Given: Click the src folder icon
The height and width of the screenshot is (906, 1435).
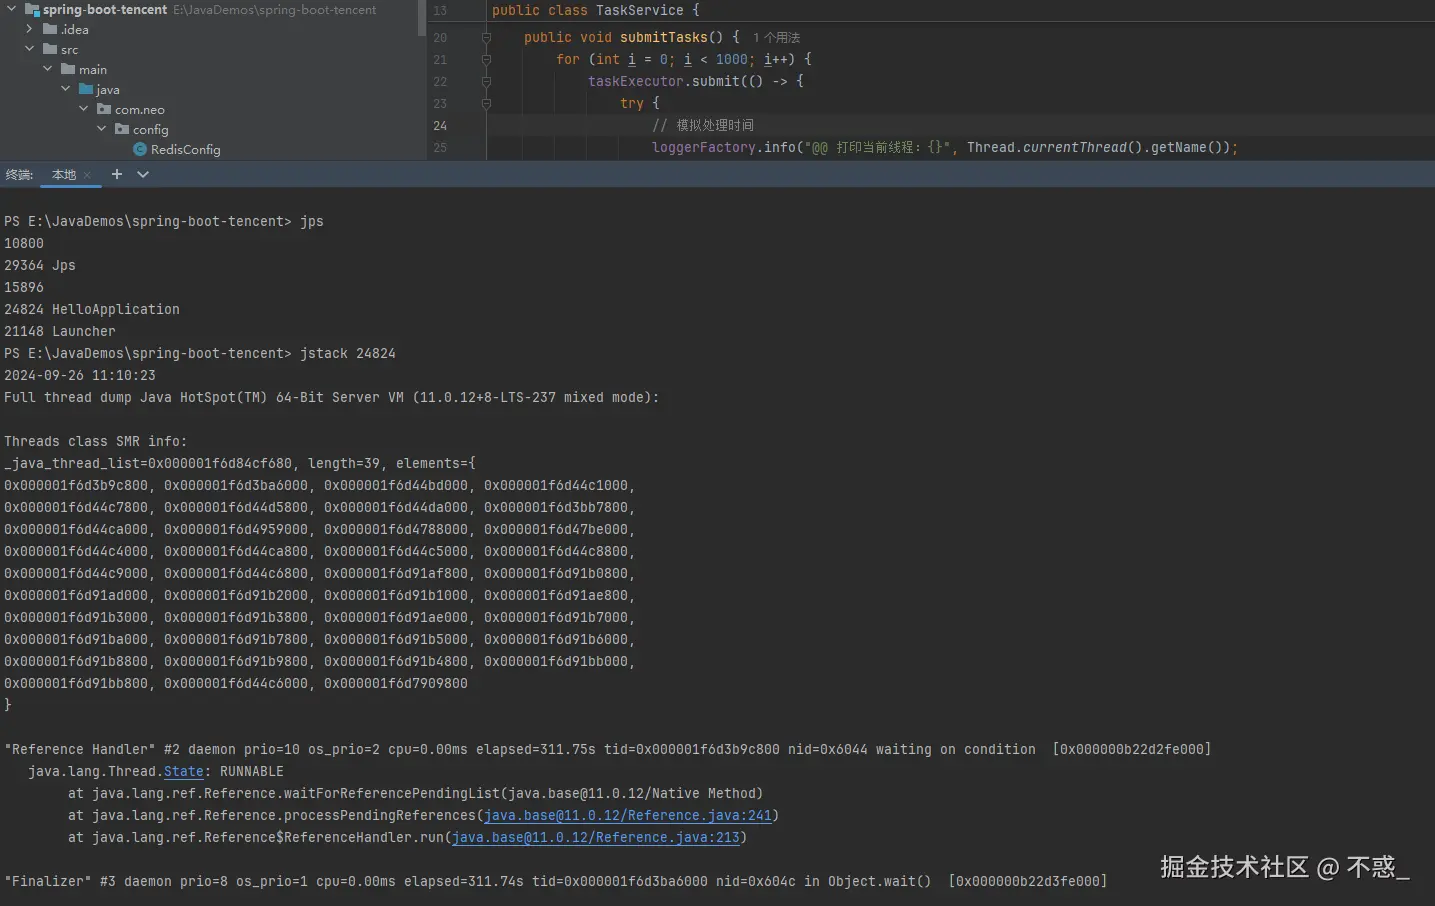Looking at the screenshot, I should click(x=50, y=49).
